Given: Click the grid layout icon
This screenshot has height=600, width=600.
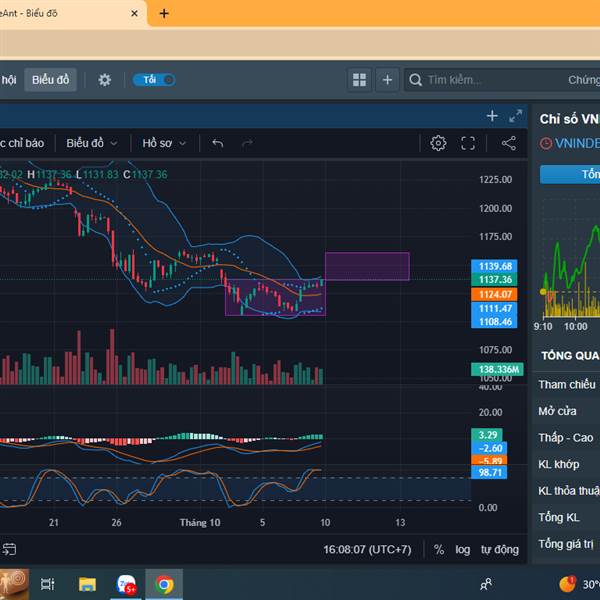Looking at the screenshot, I should (360, 80).
